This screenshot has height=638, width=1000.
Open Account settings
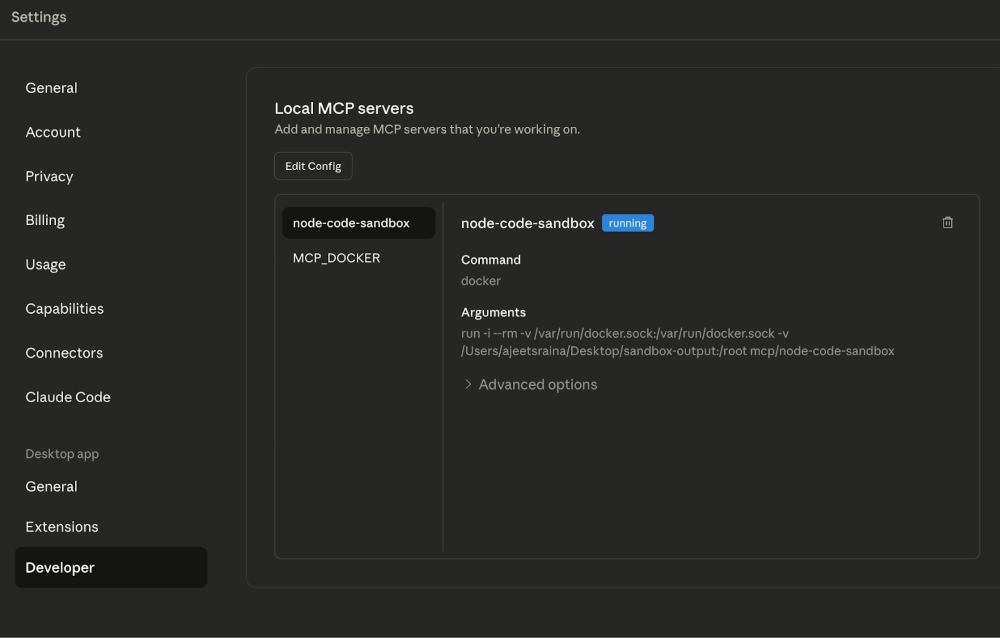coord(53,132)
